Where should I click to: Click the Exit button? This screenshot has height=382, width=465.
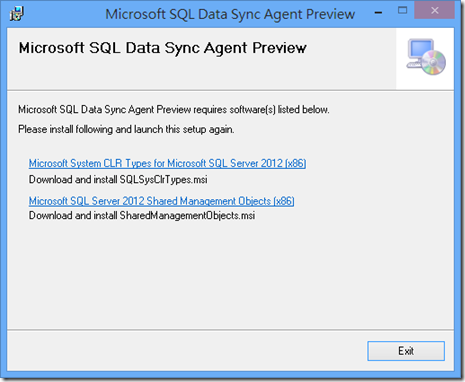pyautogui.click(x=406, y=351)
